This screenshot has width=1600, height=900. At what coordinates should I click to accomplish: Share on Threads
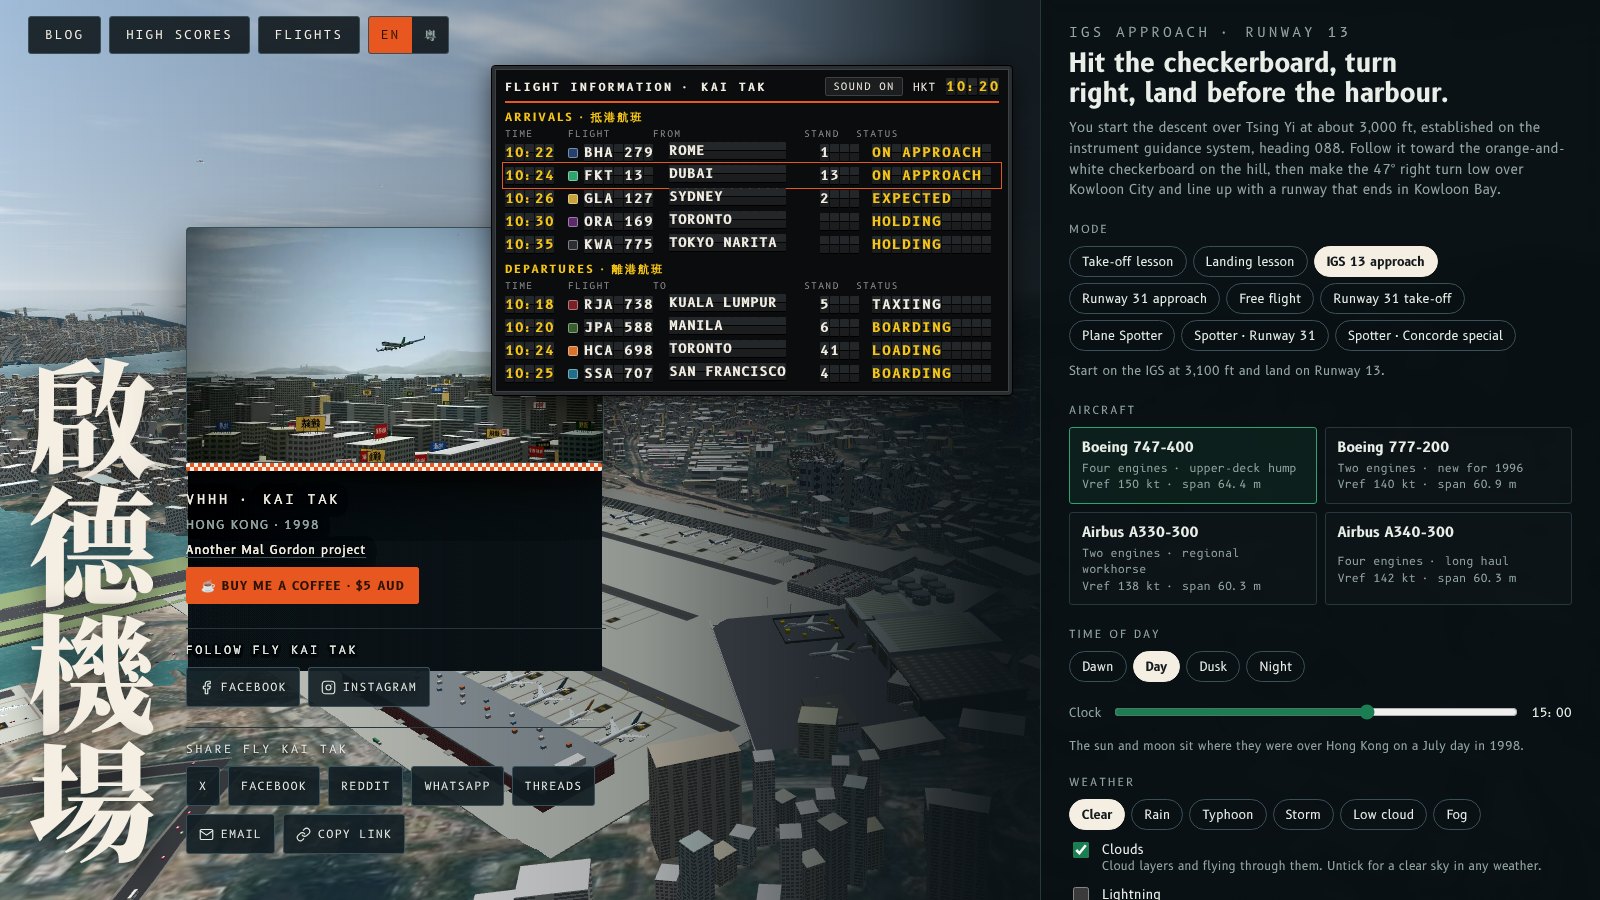553,786
